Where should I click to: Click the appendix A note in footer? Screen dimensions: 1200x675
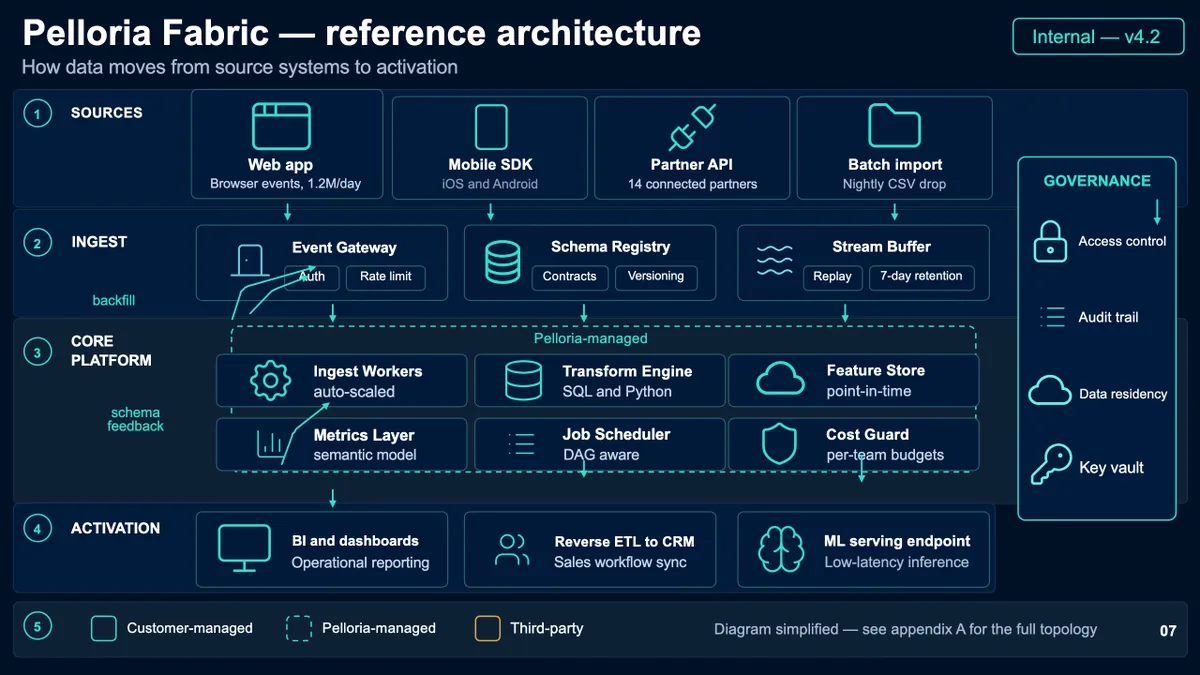point(905,629)
